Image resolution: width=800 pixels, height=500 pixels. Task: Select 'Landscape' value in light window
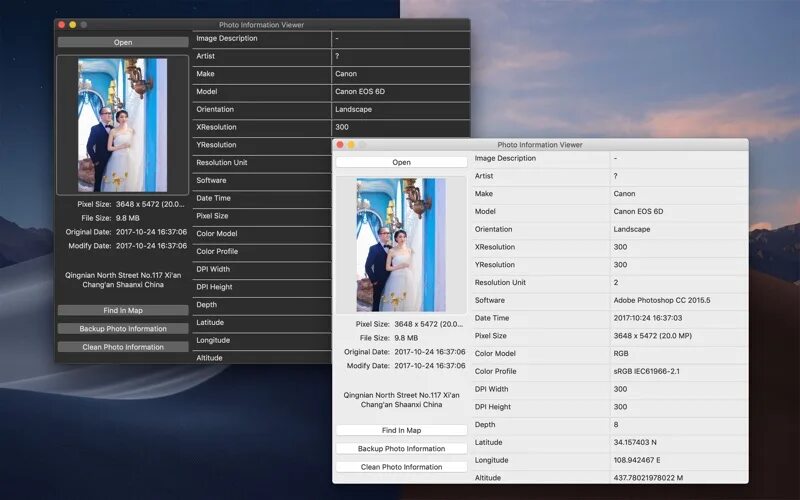click(x=632, y=229)
